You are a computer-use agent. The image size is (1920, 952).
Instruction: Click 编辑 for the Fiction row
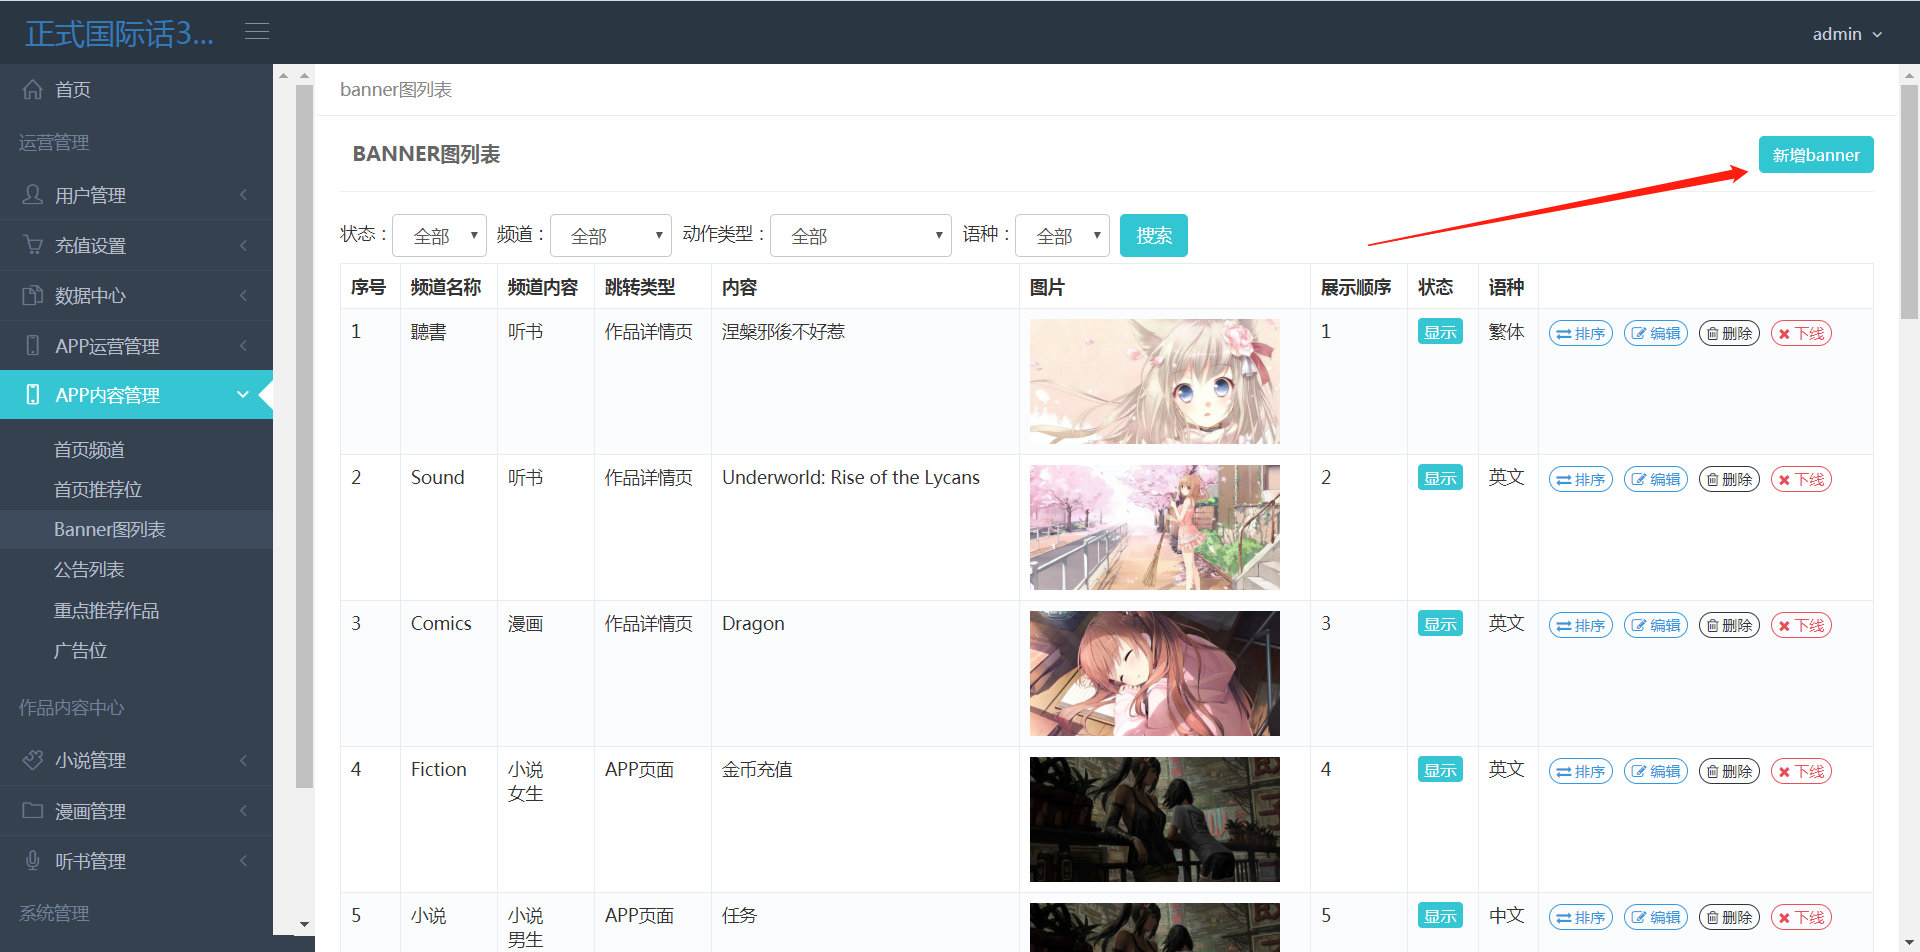pos(1656,771)
